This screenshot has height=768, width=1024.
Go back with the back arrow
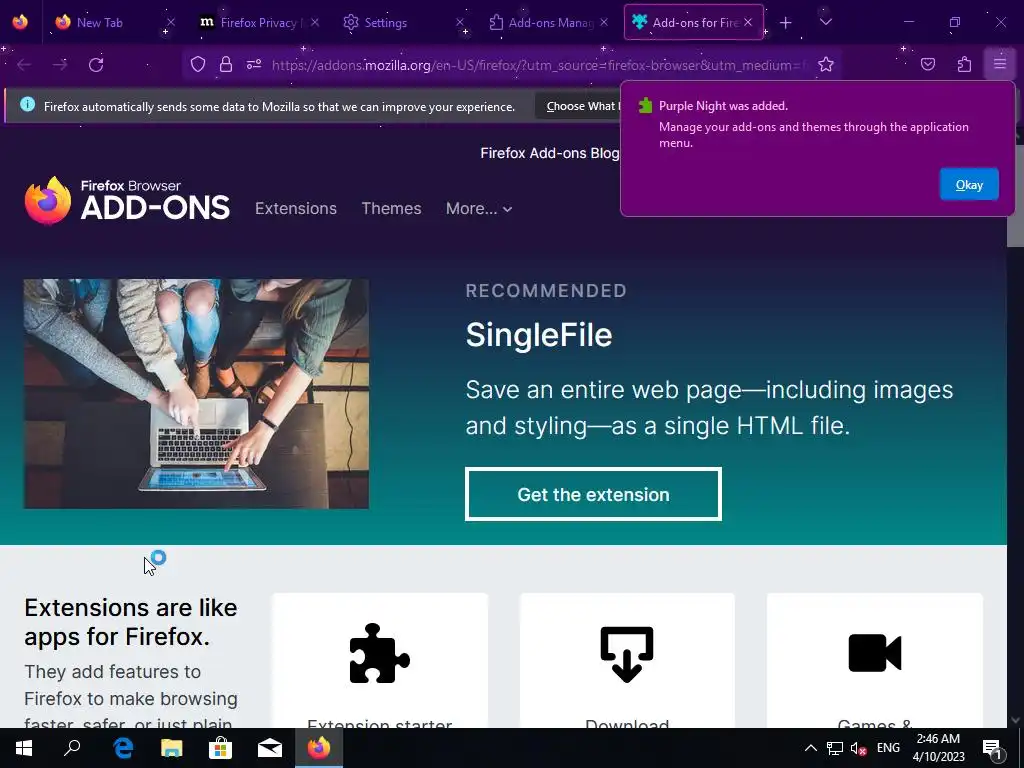pos(24,65)
